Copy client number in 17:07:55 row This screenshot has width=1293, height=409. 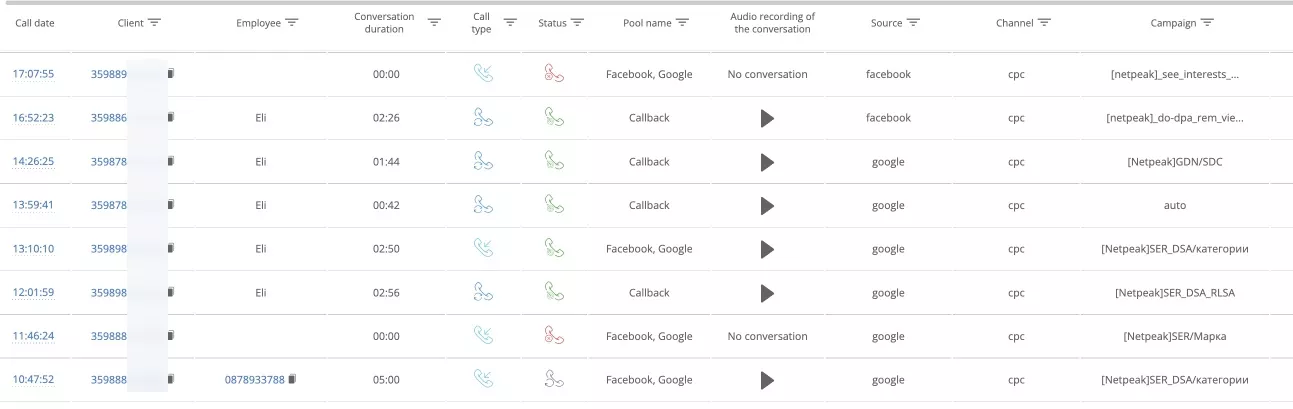click(171, 73)
